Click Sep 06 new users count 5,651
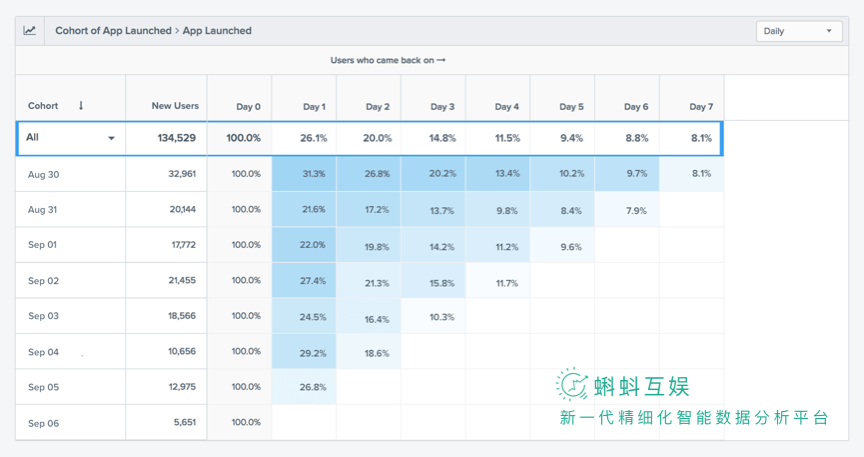This screenshot has height=457, width=864. click(185, 422)
